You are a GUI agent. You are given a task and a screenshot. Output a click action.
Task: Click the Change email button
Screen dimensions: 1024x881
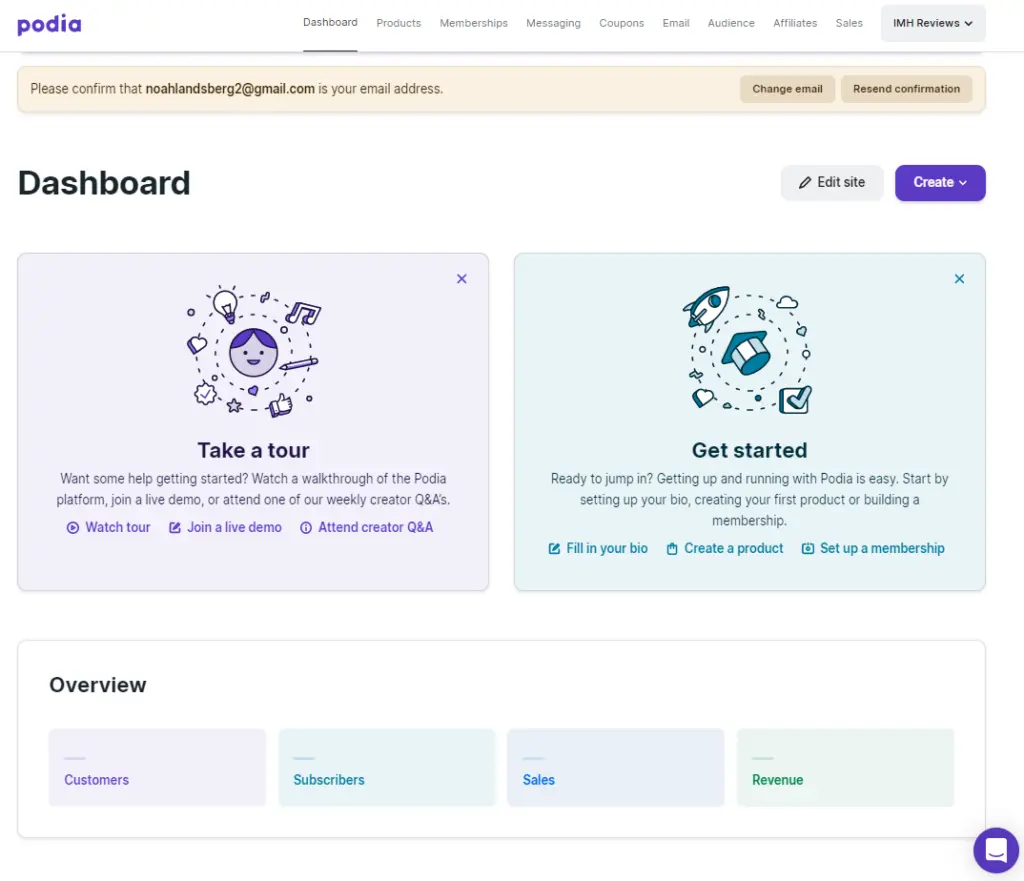coord(787,89)
